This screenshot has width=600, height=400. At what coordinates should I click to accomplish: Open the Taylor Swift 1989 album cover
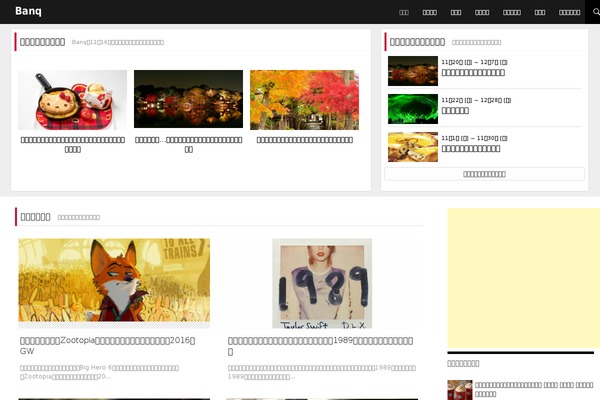point(322,283)
